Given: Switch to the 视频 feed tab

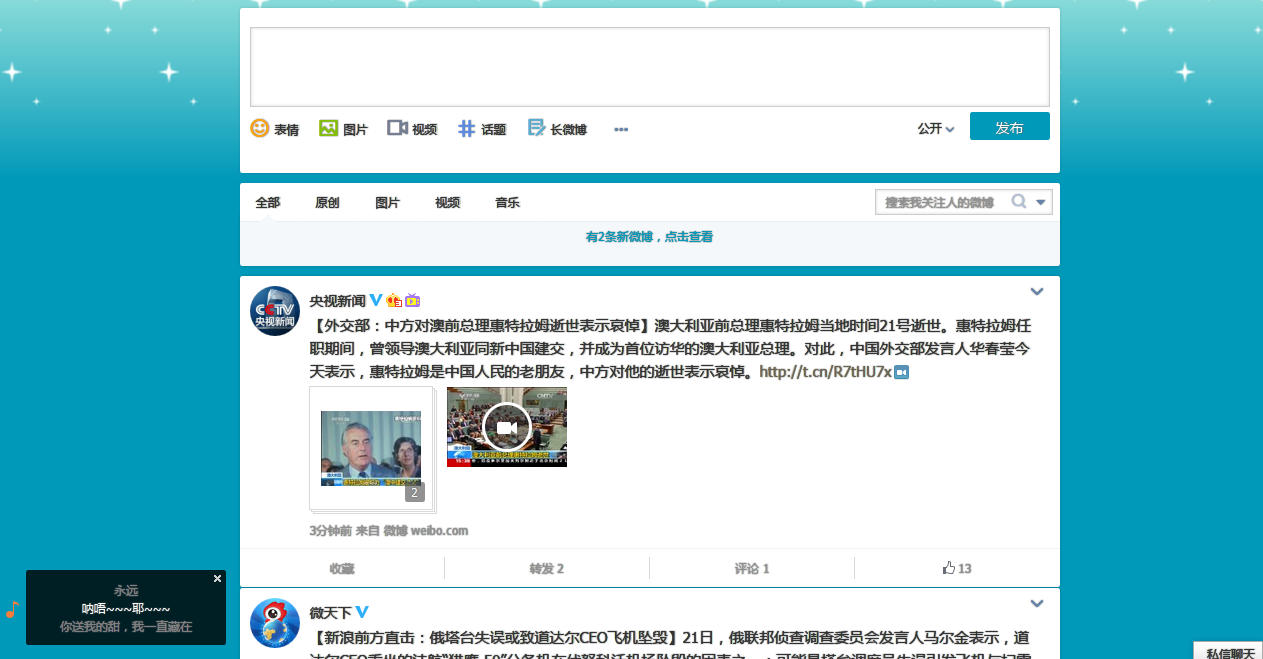Looking at the screenshot, I should 447,202.
